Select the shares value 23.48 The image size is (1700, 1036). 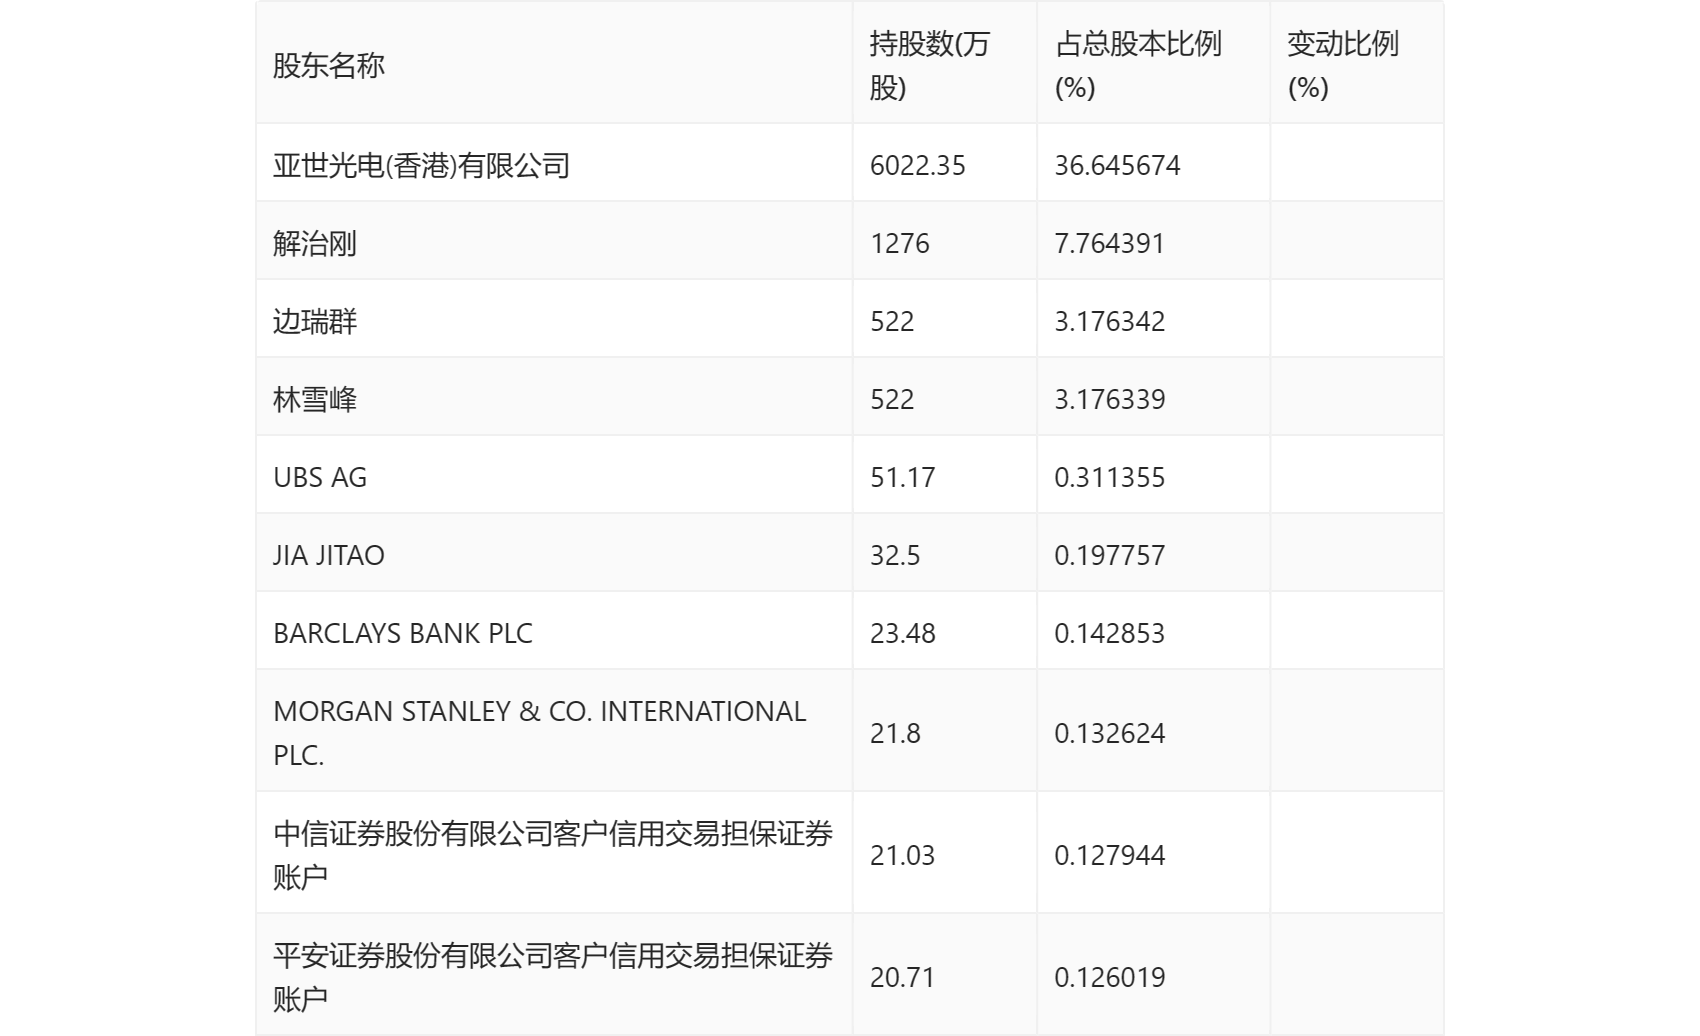coord(902,633)
